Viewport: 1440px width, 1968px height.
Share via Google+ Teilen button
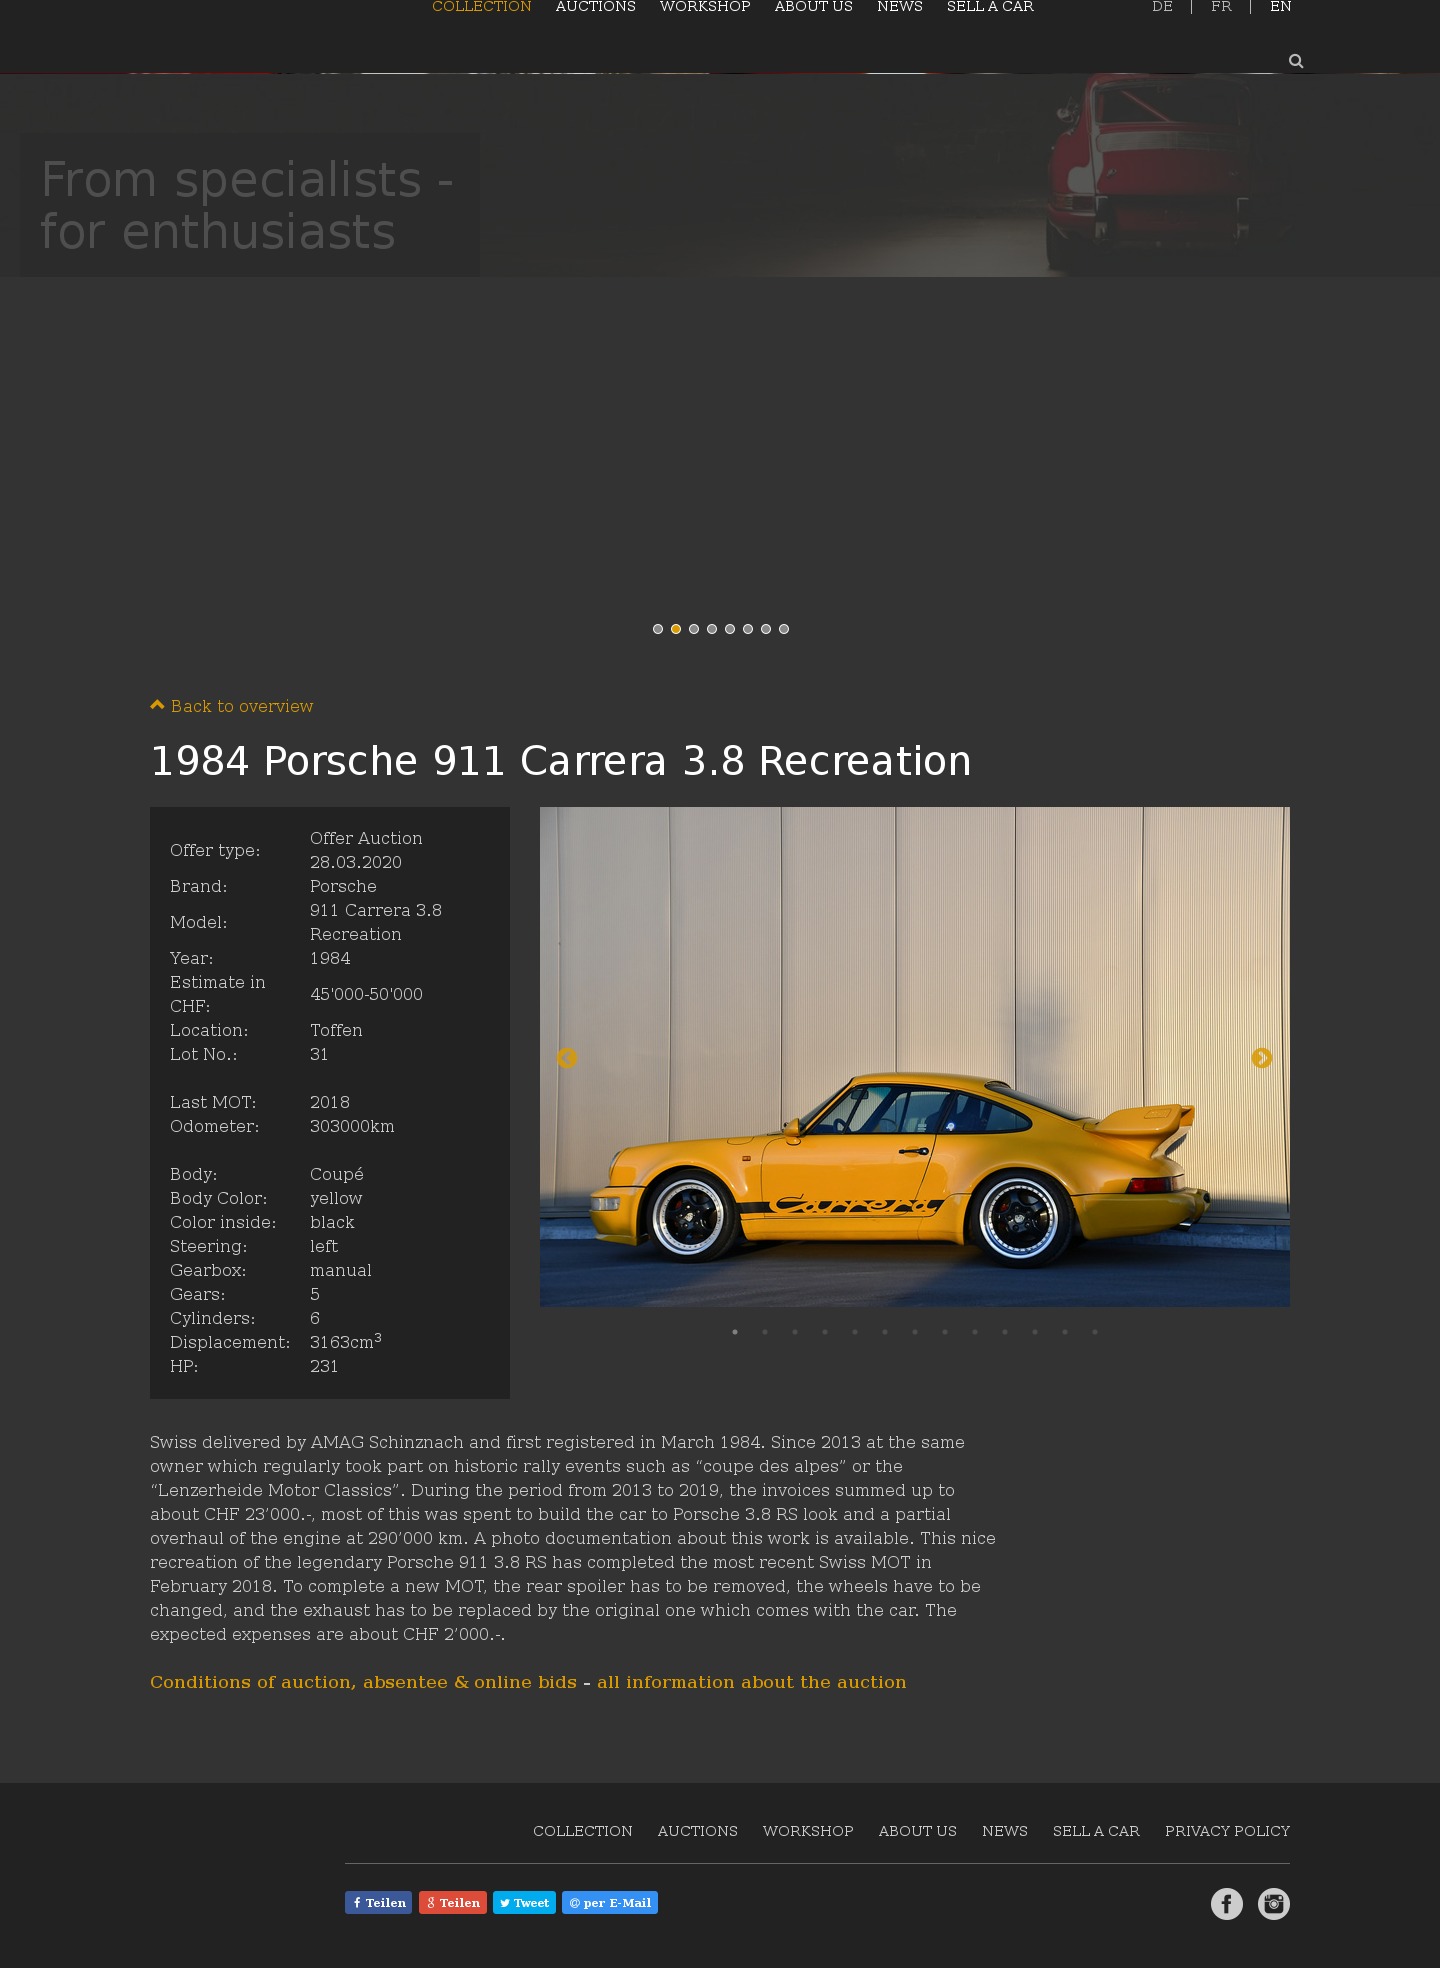pos(453,1903)
